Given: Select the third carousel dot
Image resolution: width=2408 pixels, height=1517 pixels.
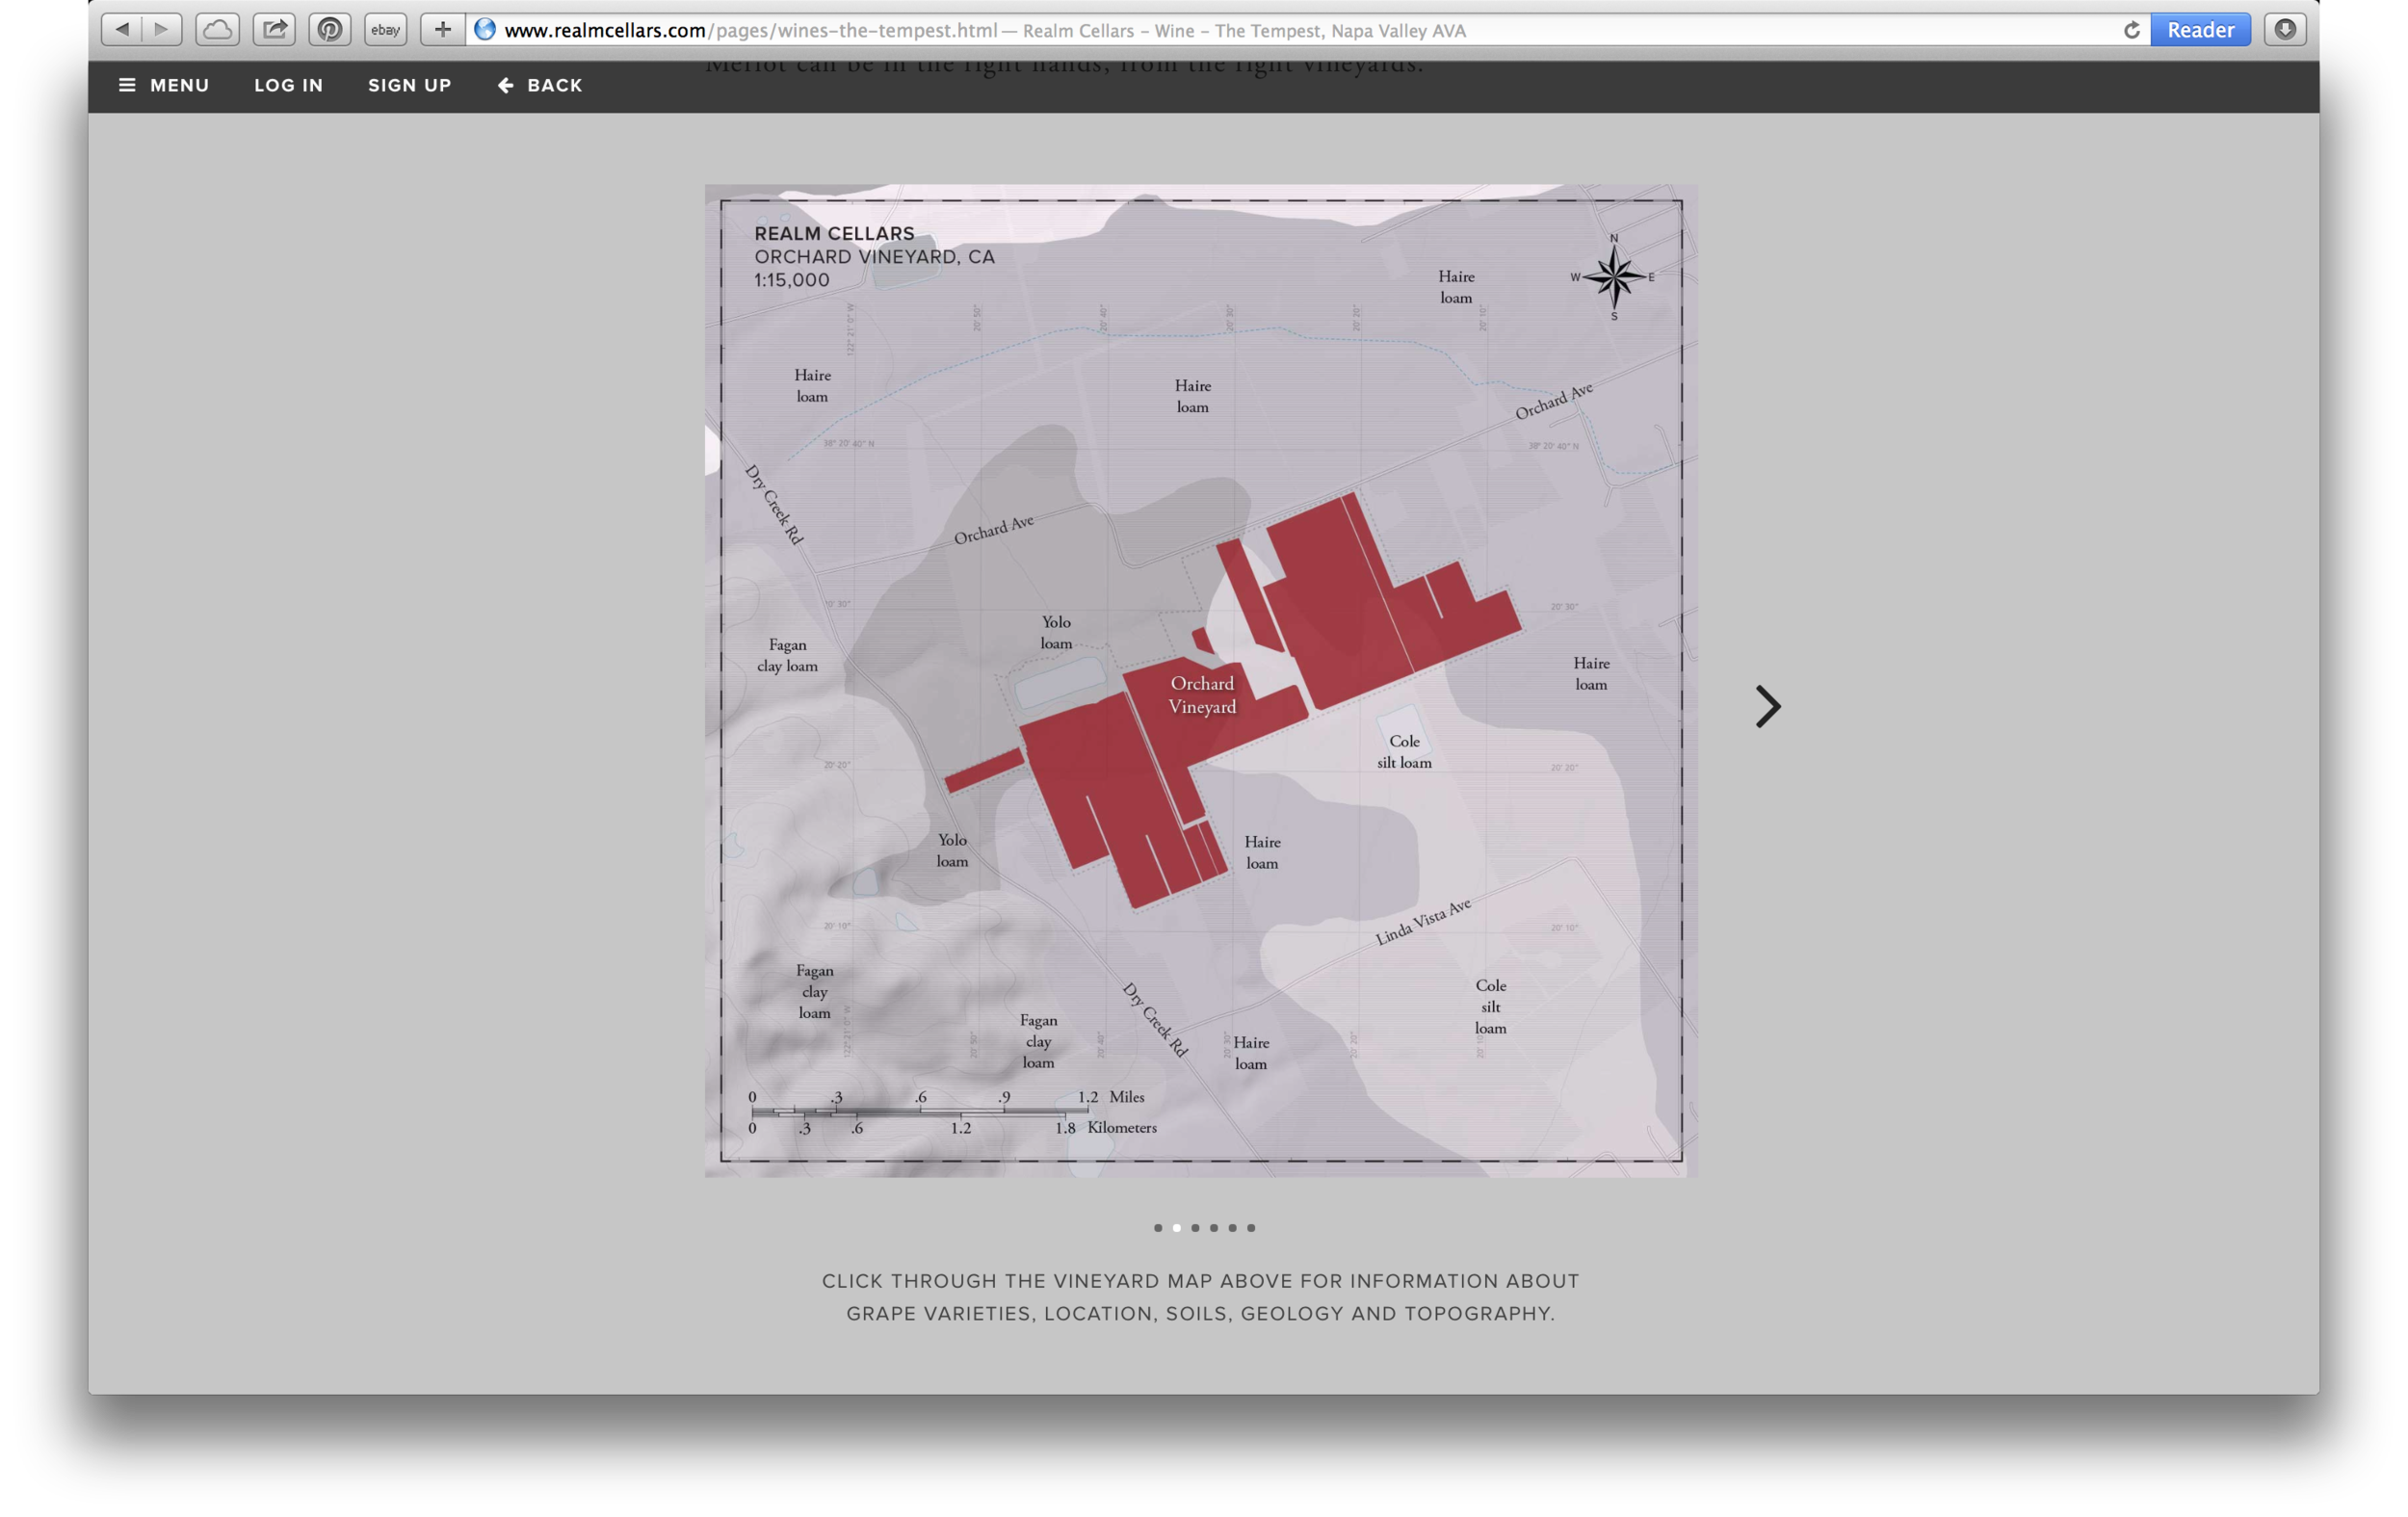Looking at the screenshot, I should (1195, 1228).
